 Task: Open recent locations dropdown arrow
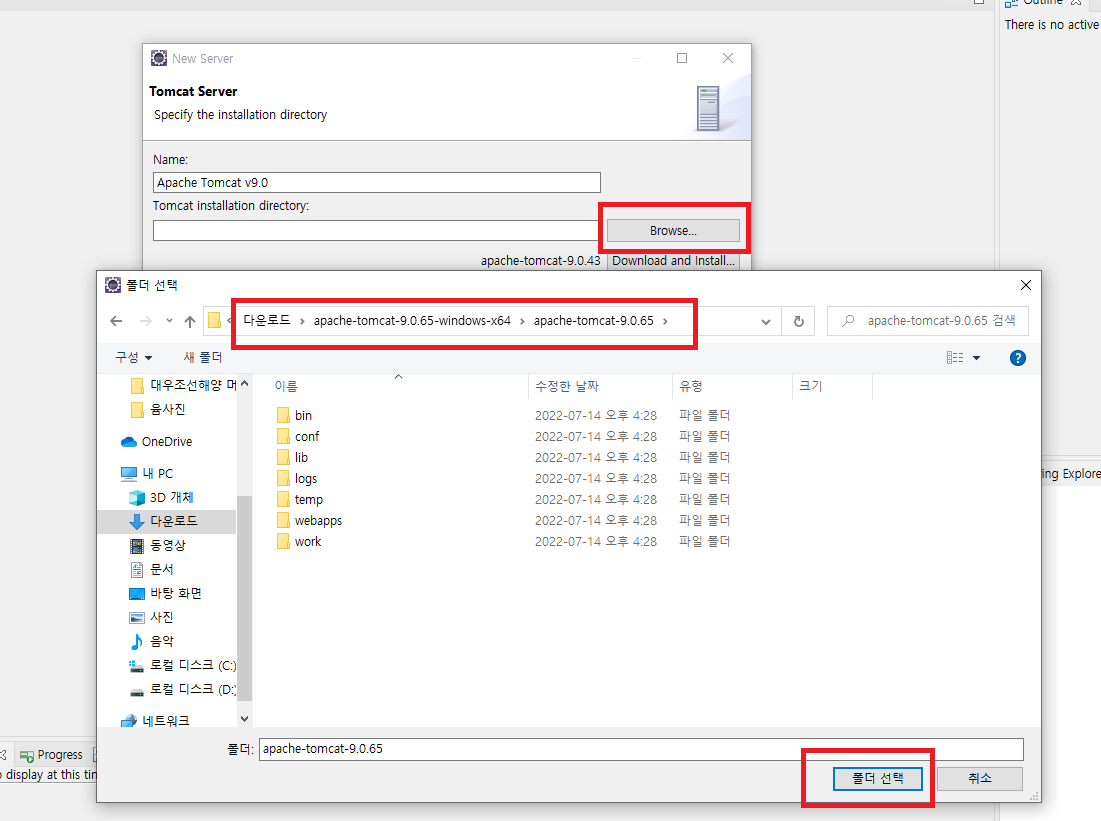tap(169, 321)
